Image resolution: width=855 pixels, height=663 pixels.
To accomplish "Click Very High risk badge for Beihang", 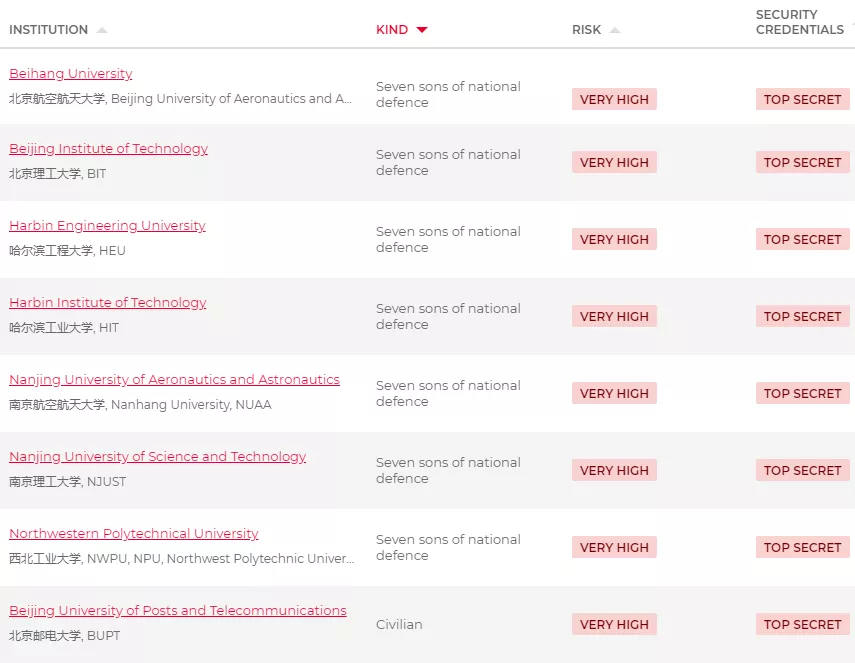I will pyautogui.click(x=614, y=99).
